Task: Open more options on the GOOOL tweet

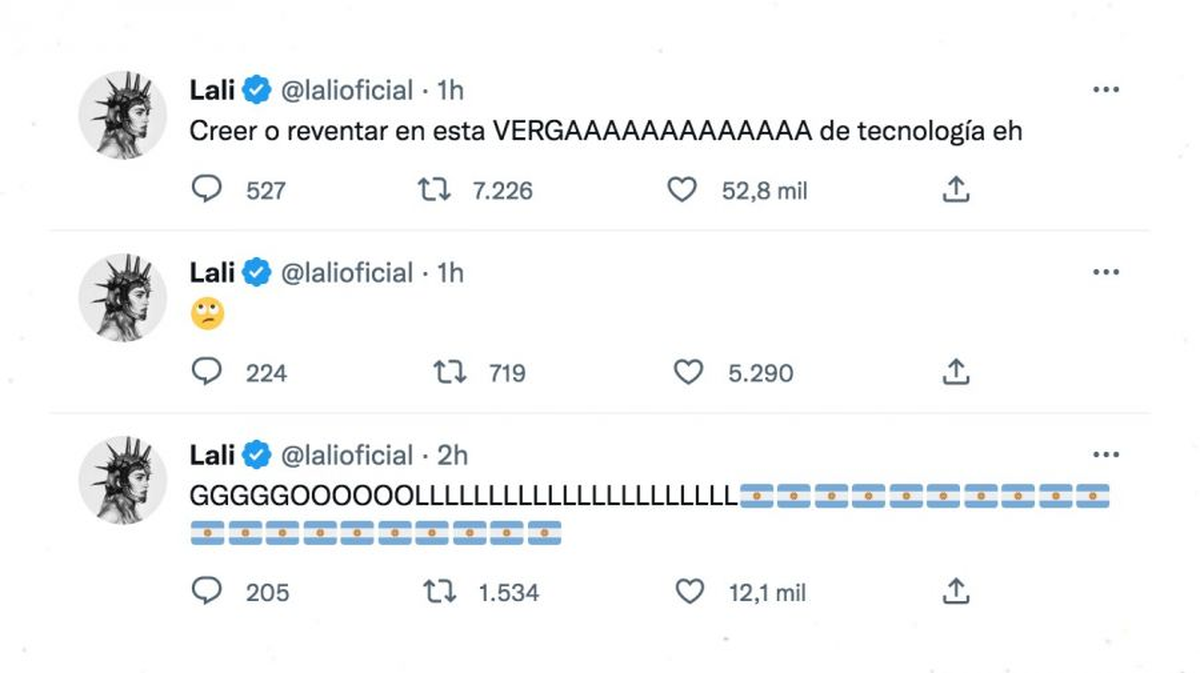Action: (x=1105, y=455)
